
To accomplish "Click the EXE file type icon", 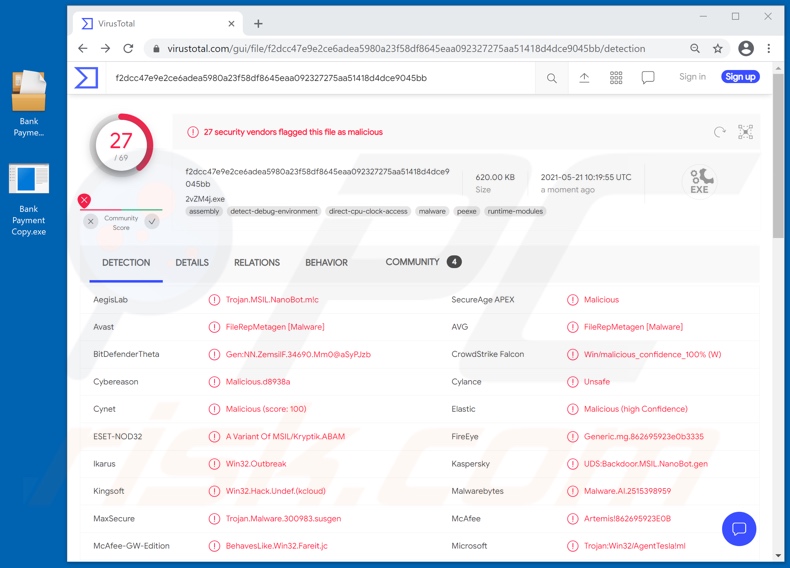I will tap(699, 181).
